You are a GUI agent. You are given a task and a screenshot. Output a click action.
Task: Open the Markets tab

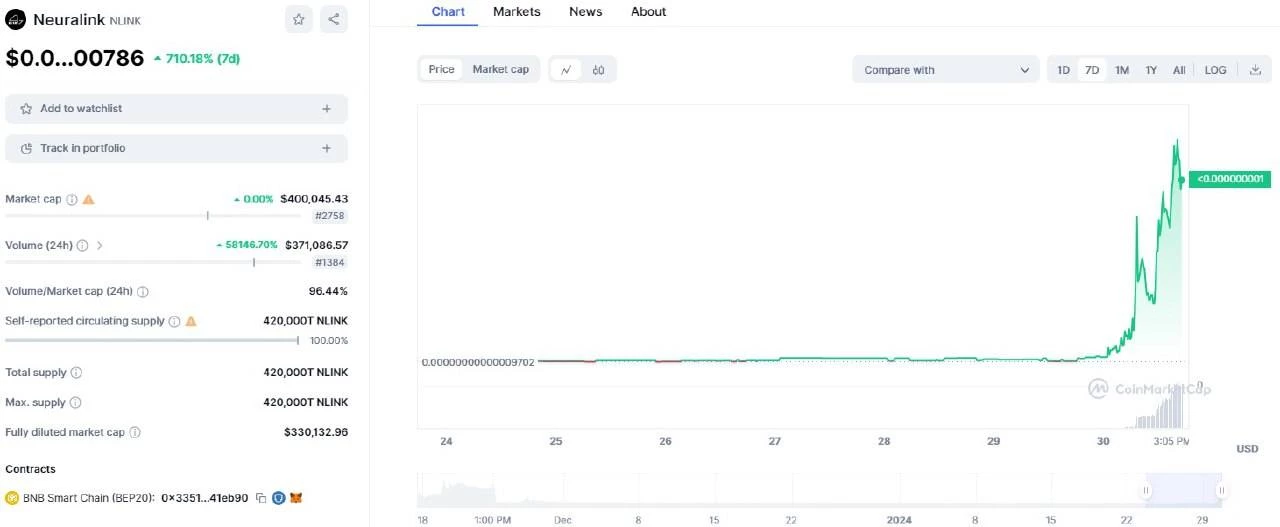[516, 12]
